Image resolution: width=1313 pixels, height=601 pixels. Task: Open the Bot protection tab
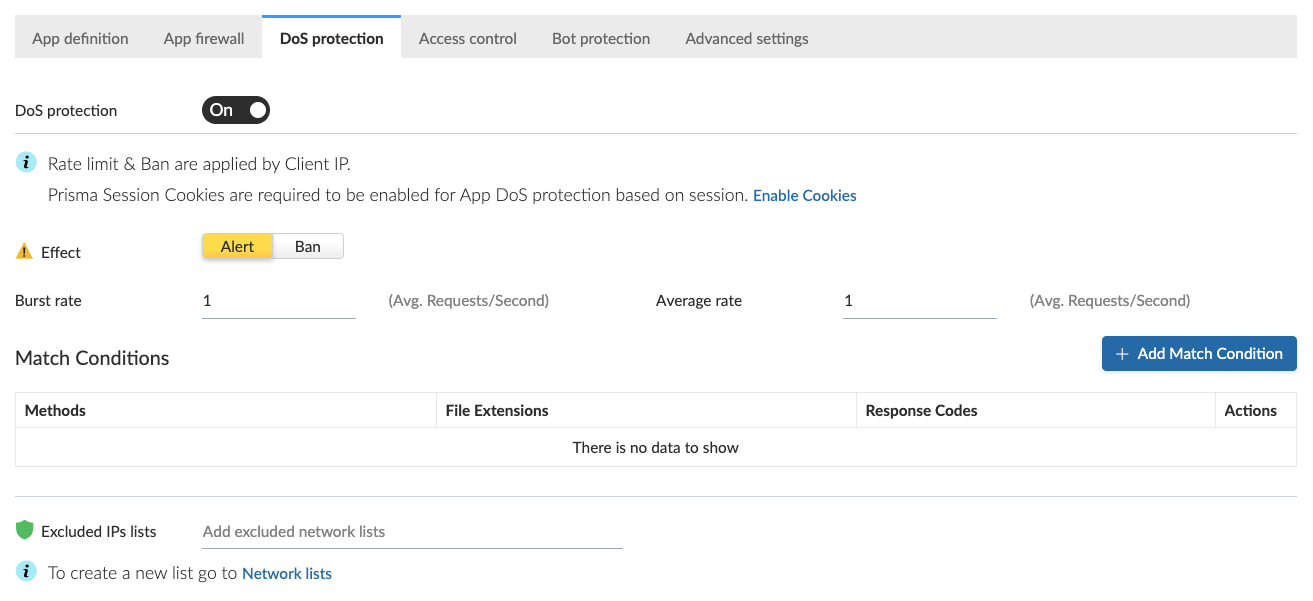pos(601,38)
